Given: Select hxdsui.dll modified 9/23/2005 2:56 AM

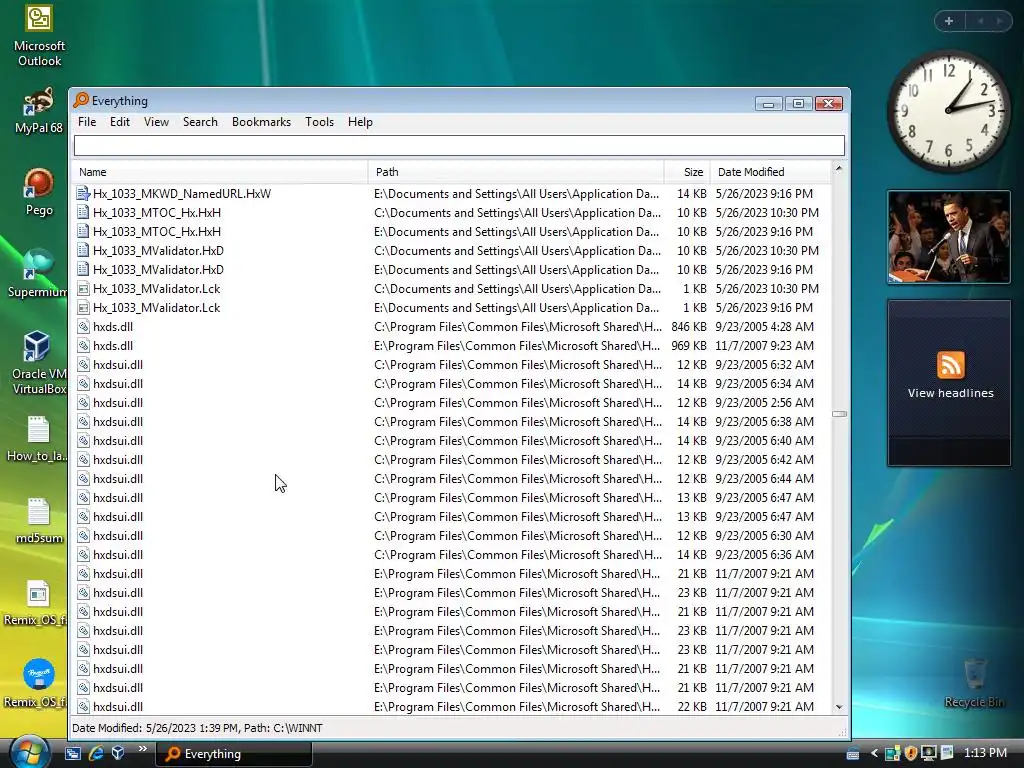Looking at the screenshot, I should click(118, 402).
